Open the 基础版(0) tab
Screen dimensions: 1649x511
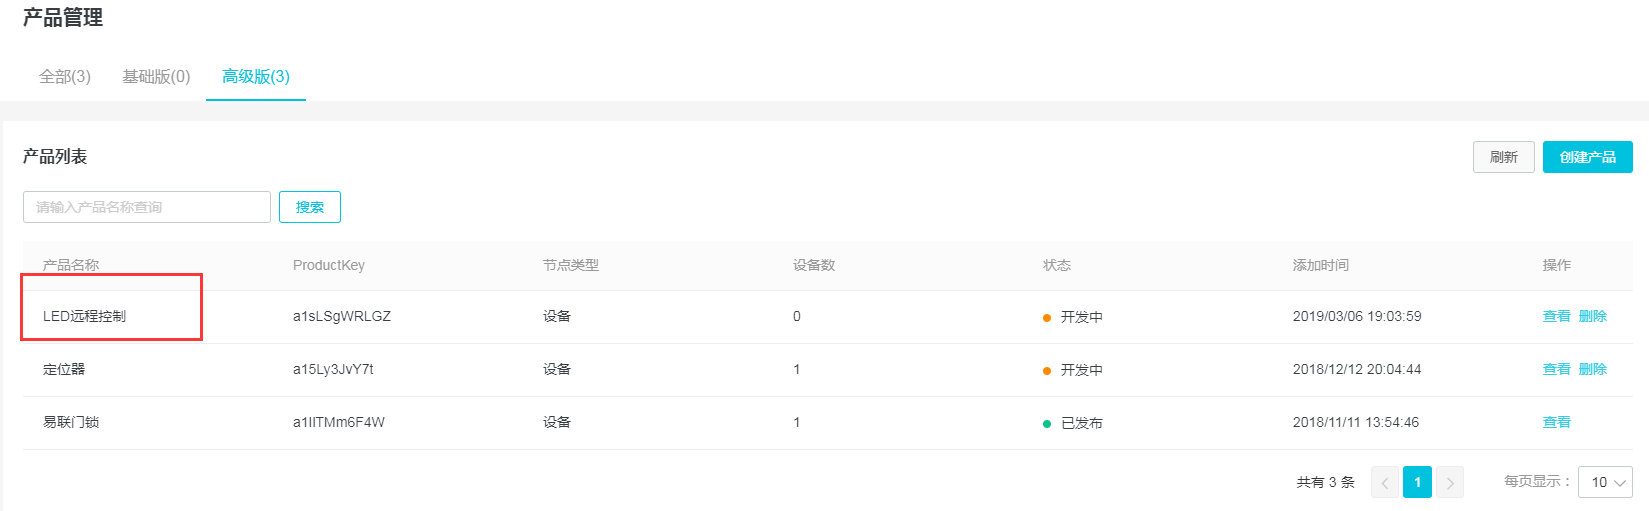point(156,77)
